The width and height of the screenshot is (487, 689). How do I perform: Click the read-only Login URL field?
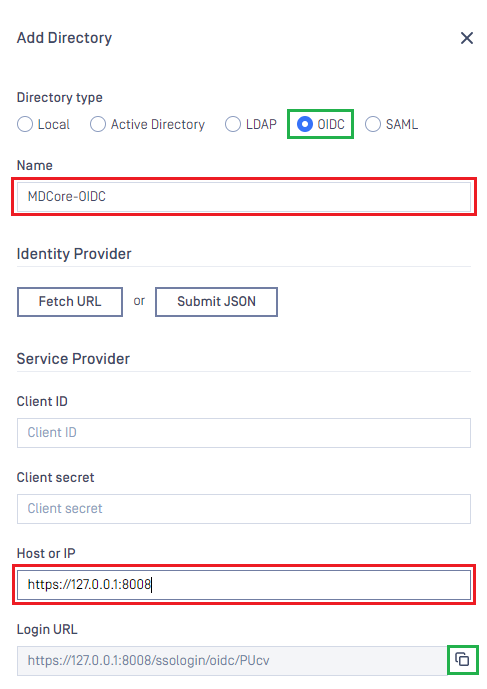coord(232,660)
